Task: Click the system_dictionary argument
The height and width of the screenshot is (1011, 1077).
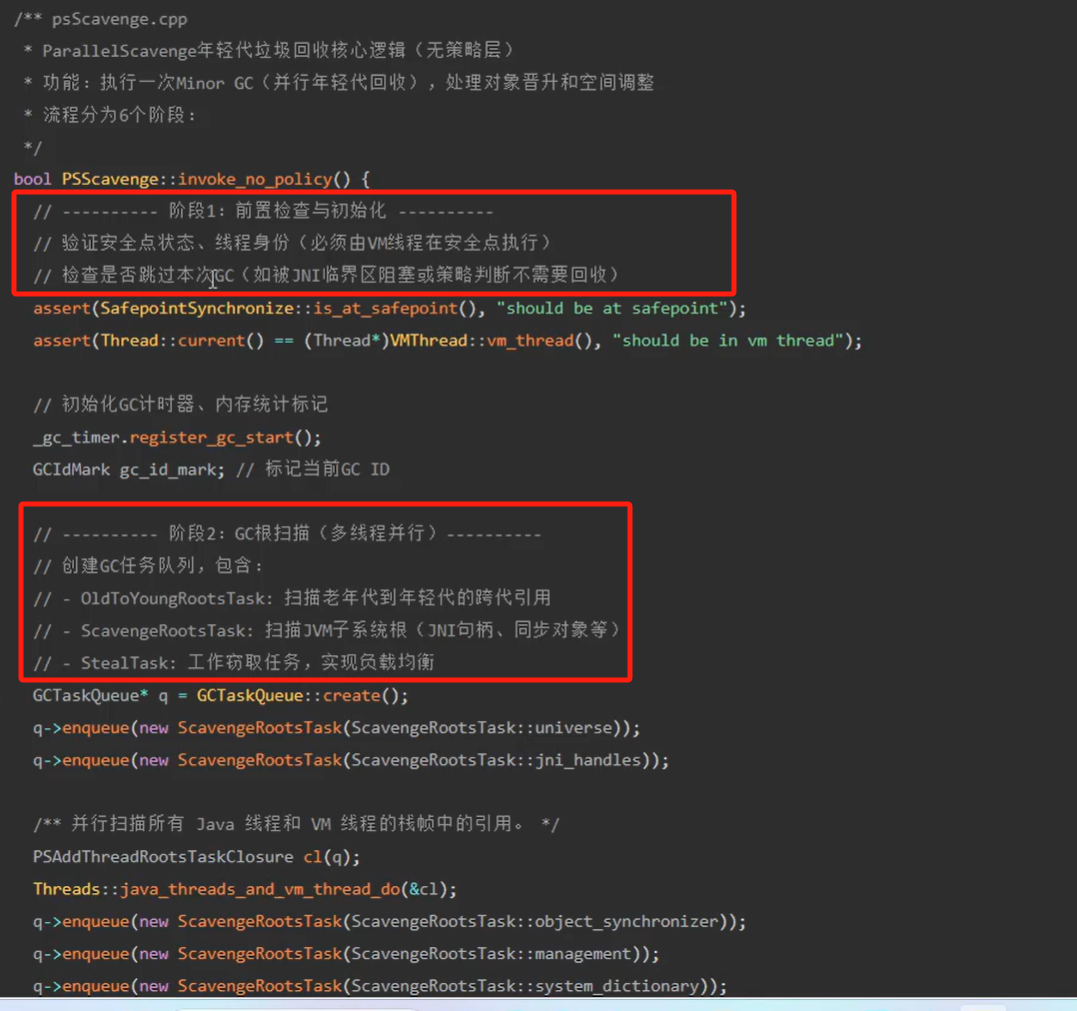Action: (626, 986)
